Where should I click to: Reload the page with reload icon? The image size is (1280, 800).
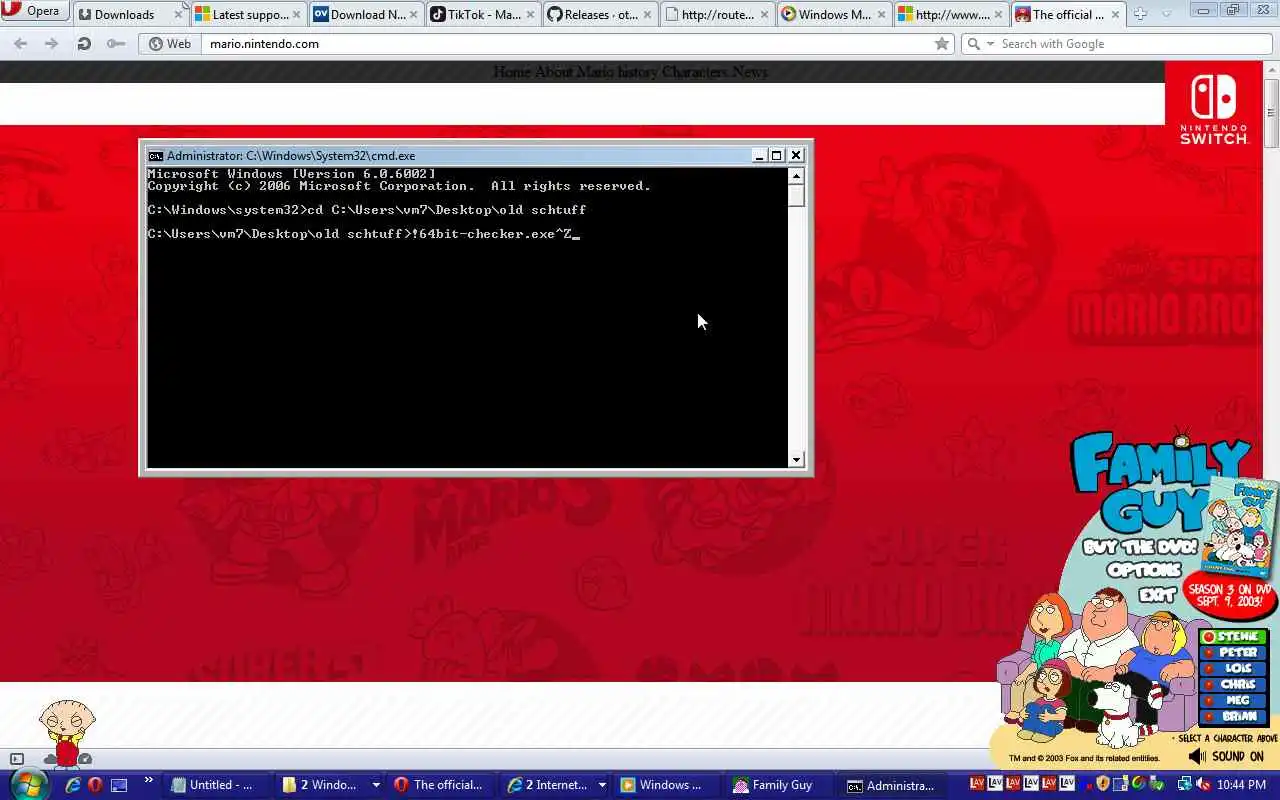(x=84, y=44)
